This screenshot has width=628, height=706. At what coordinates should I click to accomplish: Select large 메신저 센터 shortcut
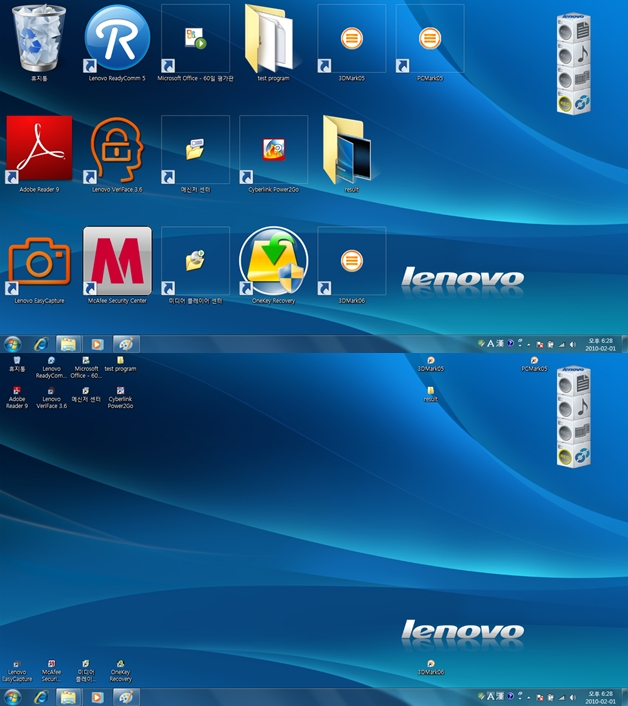195,149
